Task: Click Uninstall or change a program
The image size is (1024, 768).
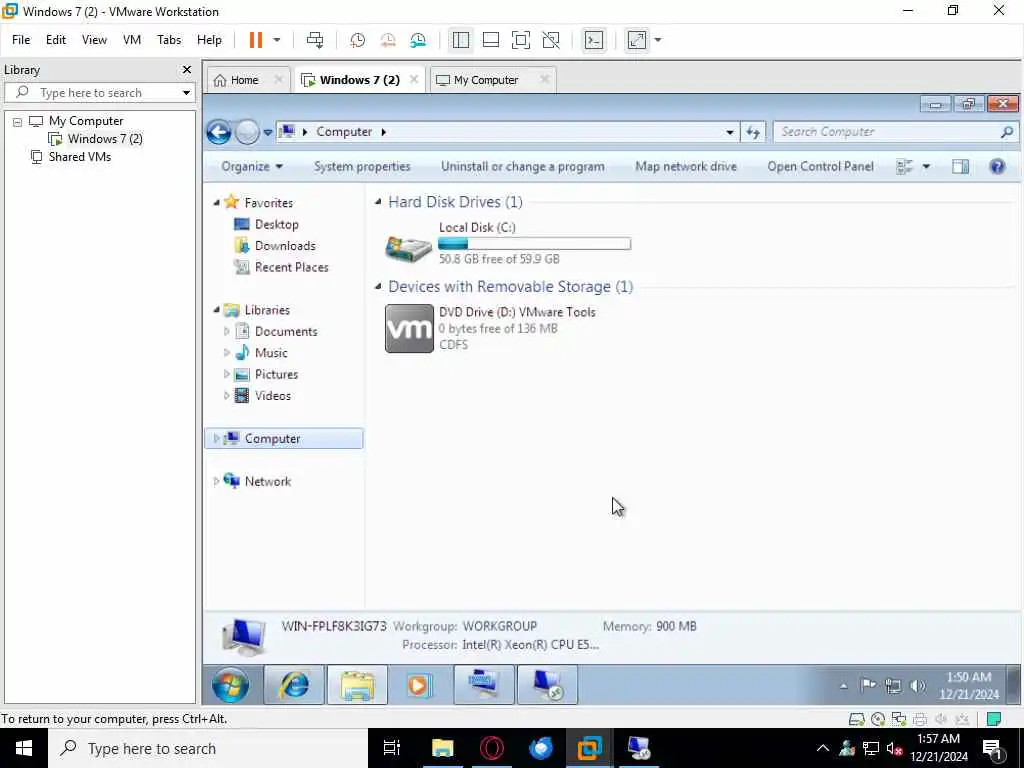Action: coord(522,167)
